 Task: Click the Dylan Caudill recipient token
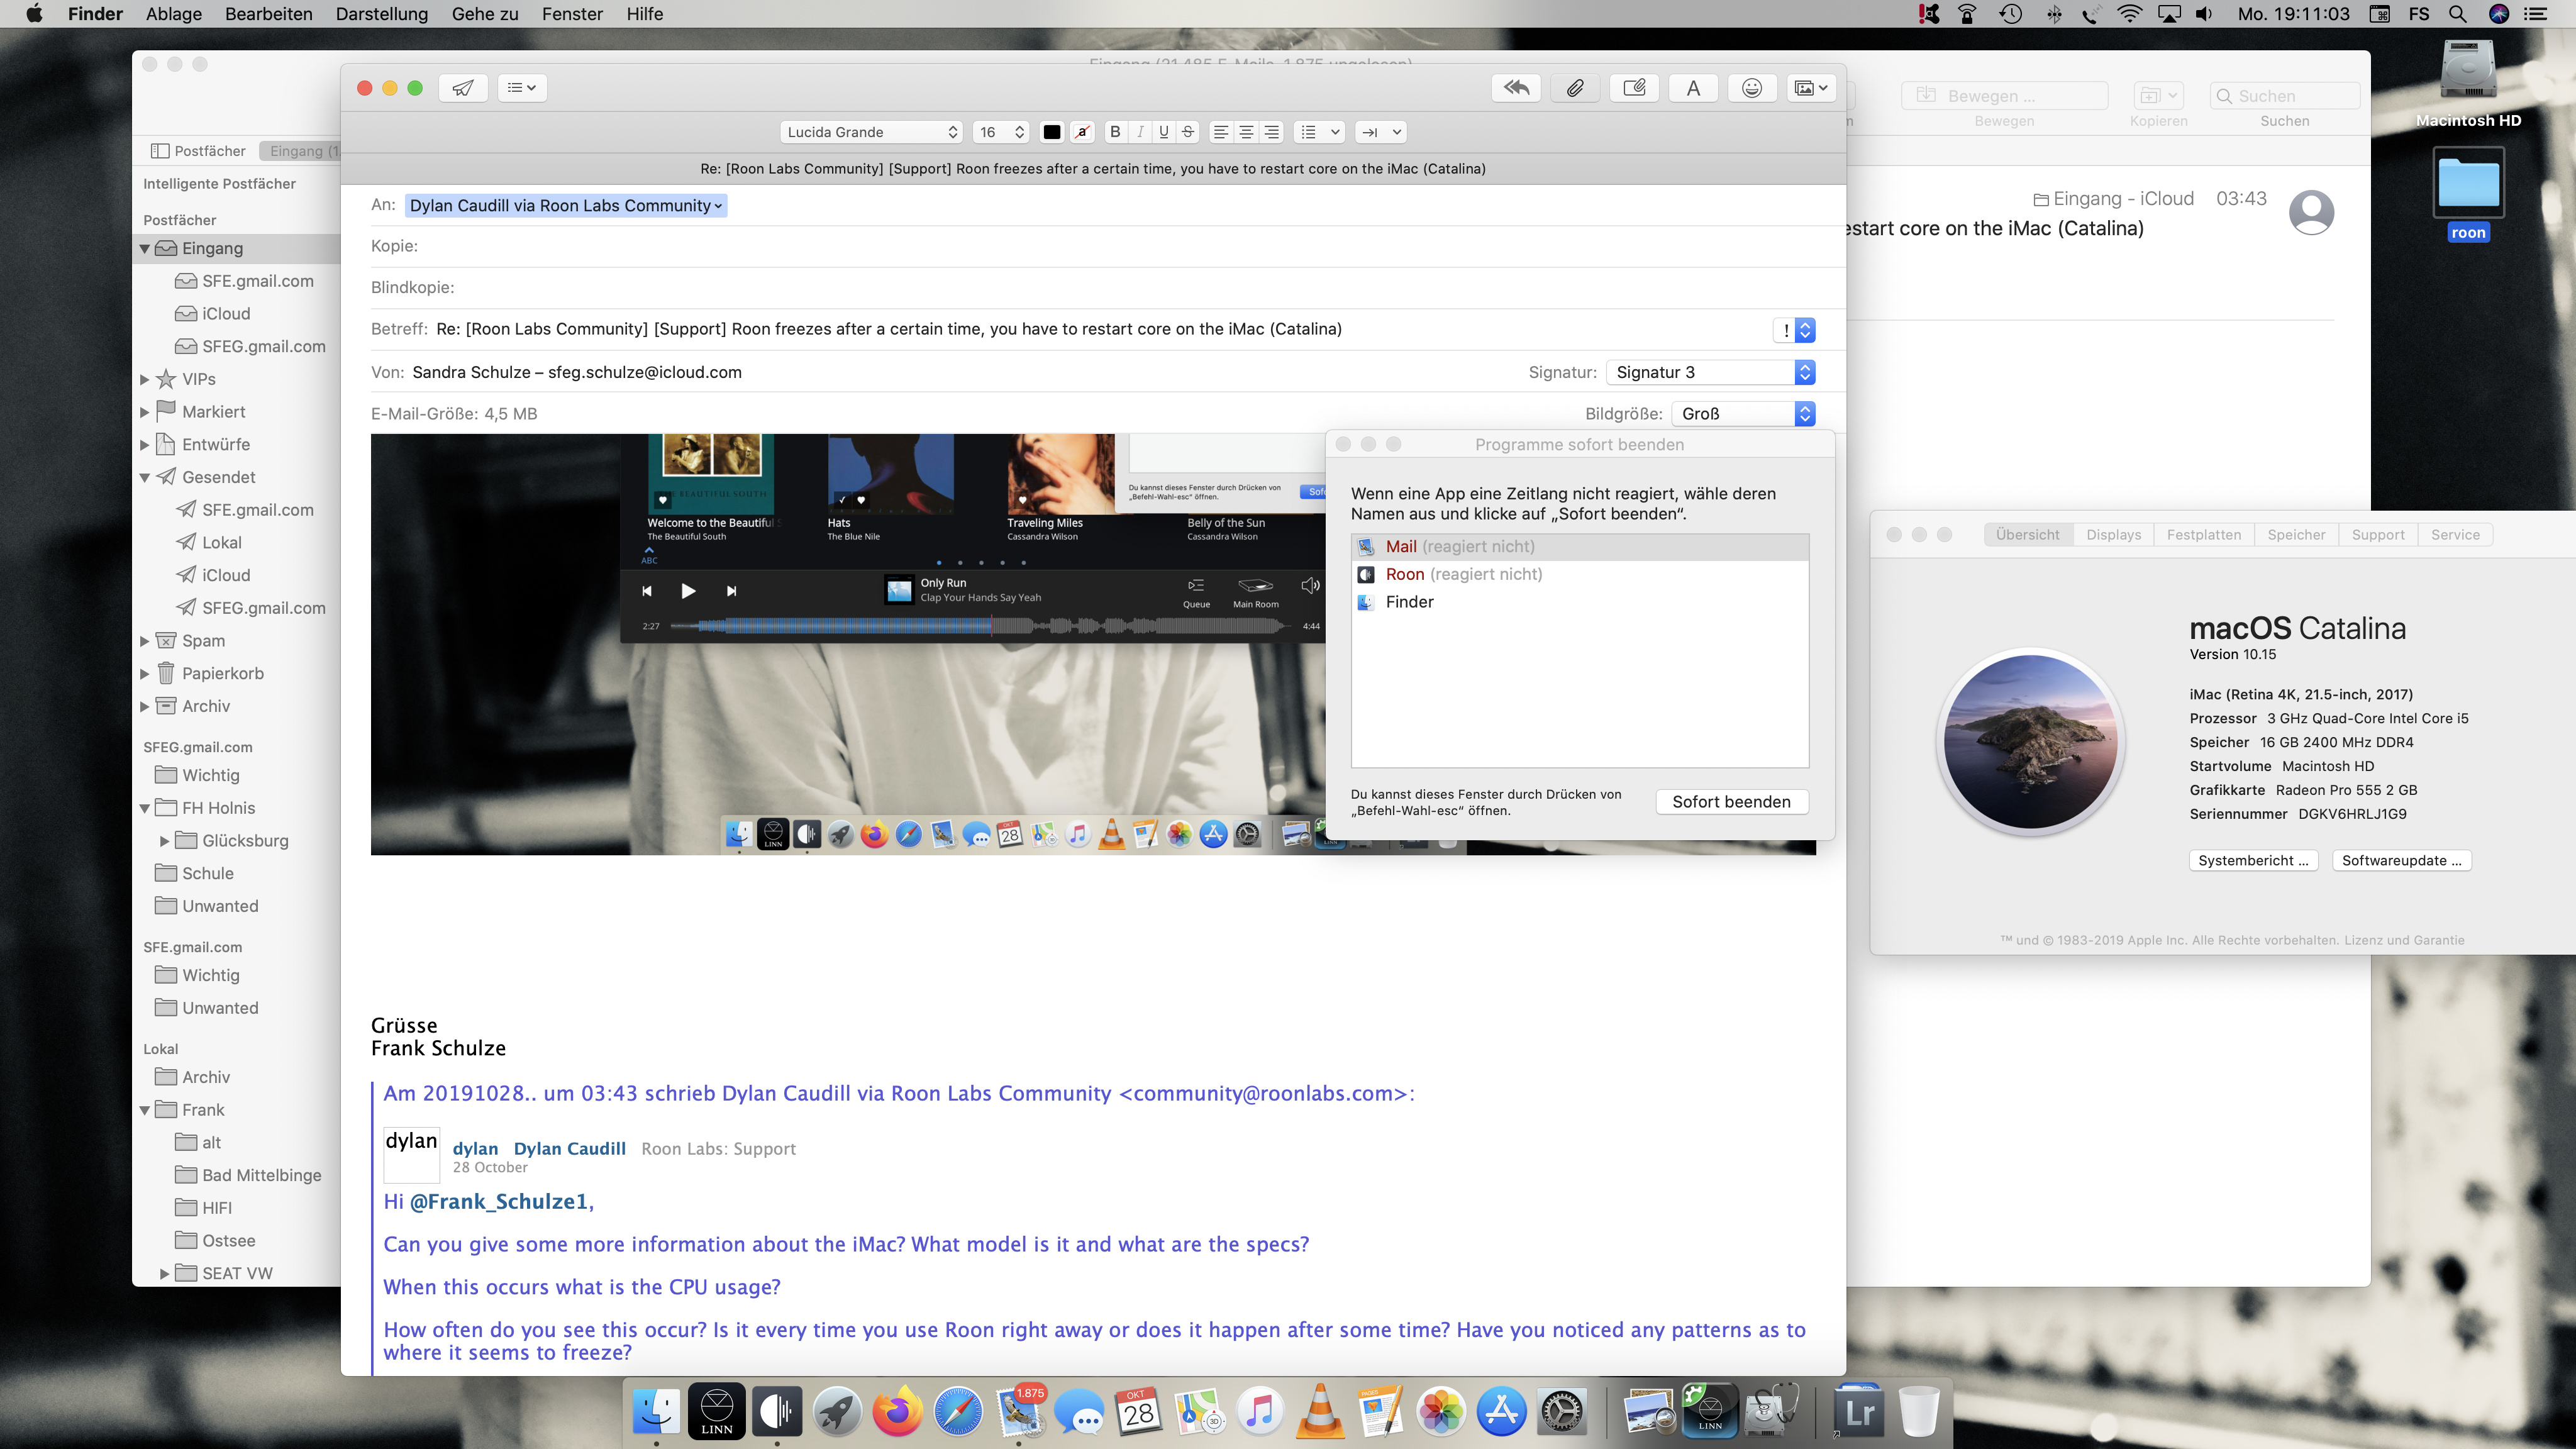coord(566,206)
